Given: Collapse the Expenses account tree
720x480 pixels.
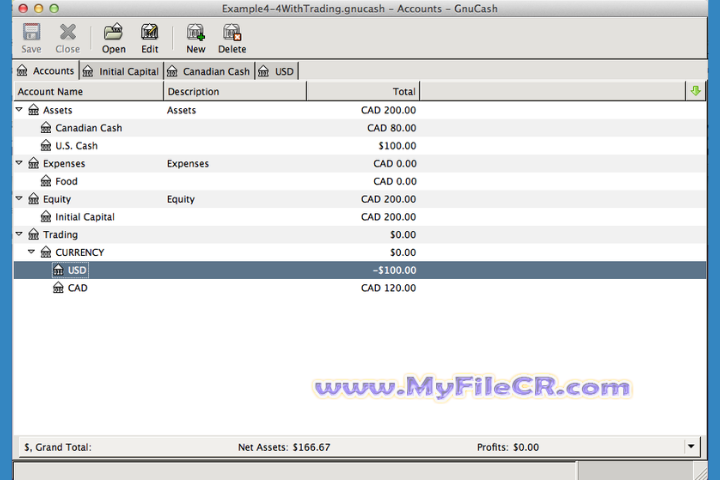Looking at the screenshot, I should [x=19, y=163].
